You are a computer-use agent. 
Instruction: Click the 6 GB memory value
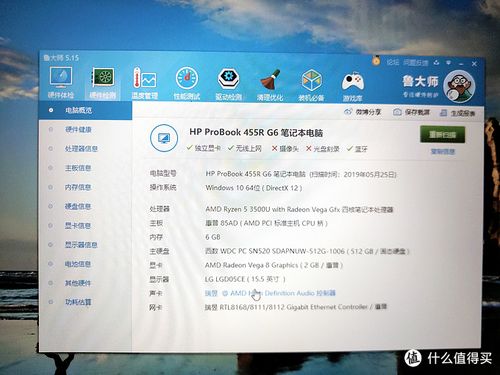click(213, 237)
